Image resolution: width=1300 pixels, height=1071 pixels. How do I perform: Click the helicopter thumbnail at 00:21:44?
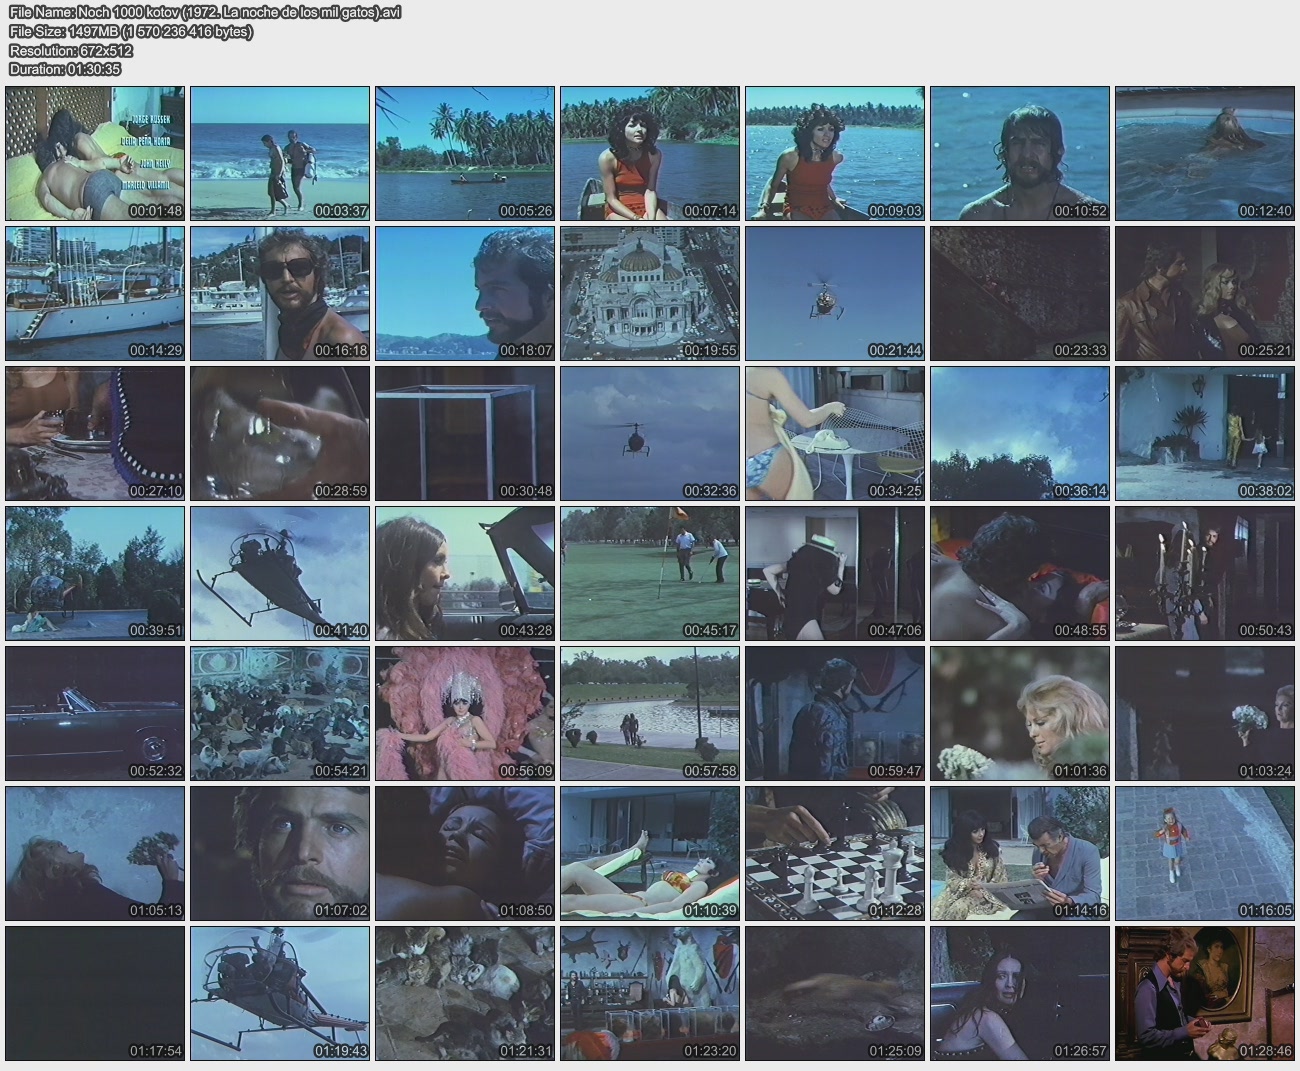(x=835, y=293)
